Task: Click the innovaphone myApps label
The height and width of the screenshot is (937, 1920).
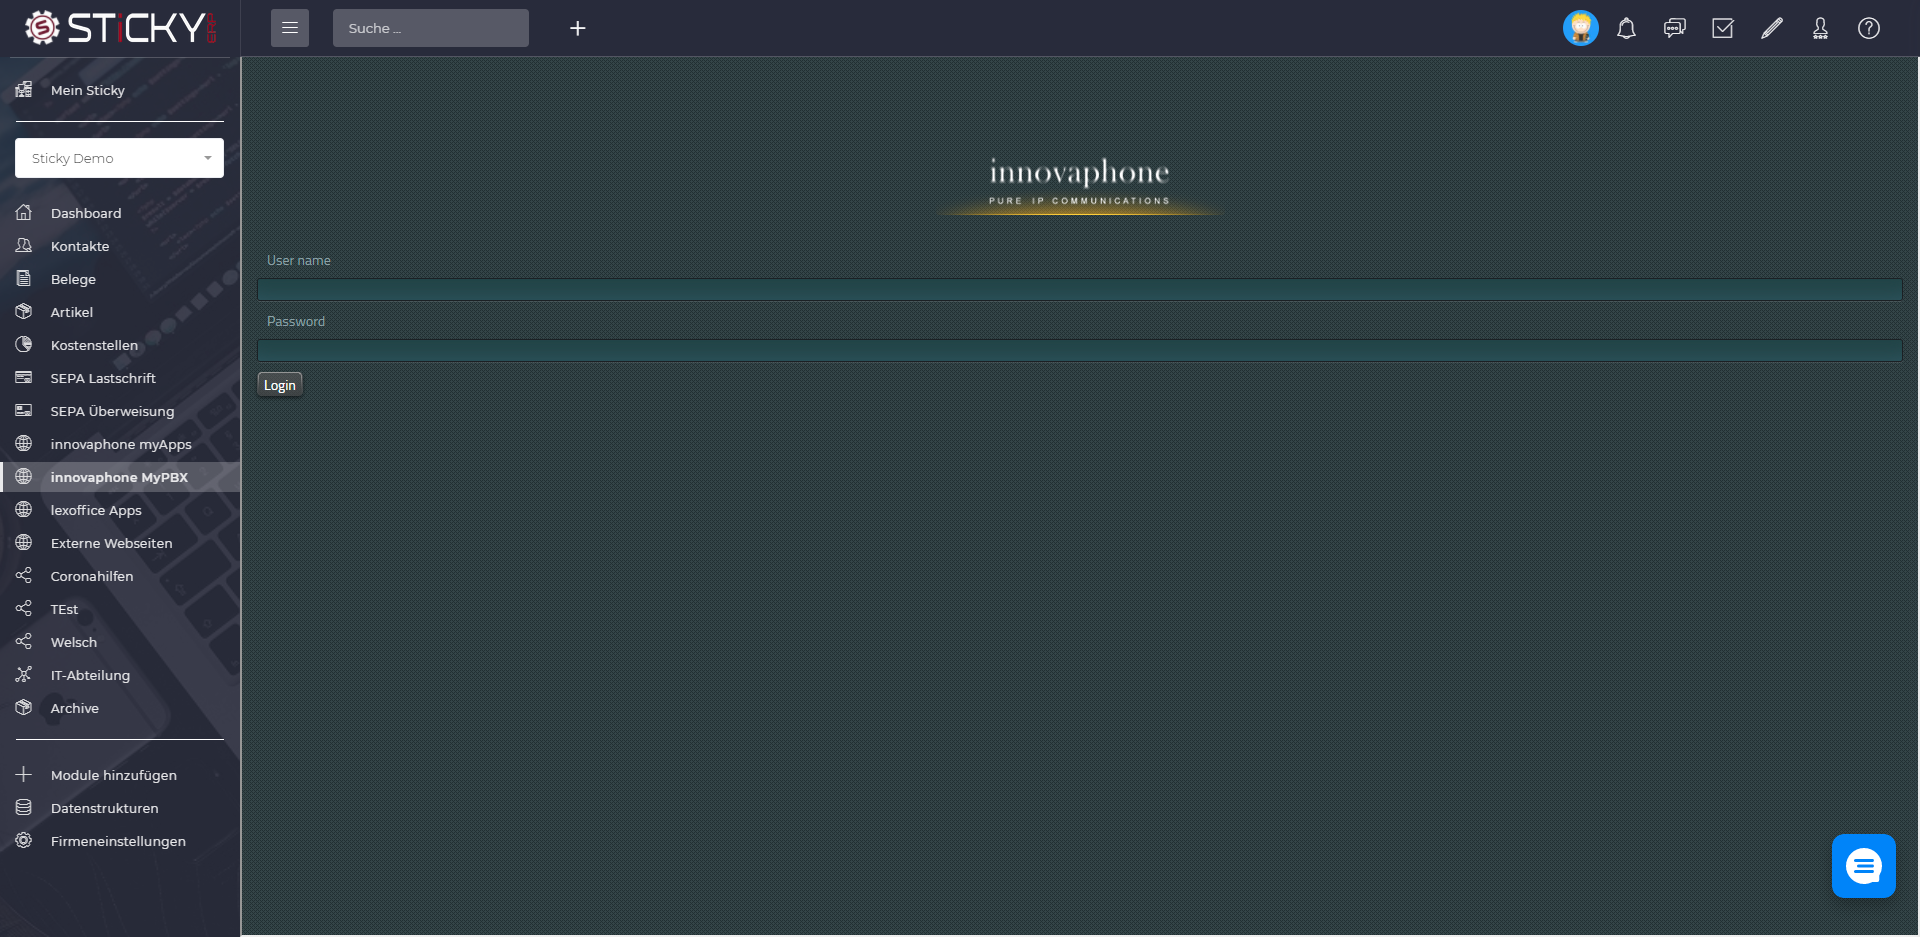Action: (121, 444)
